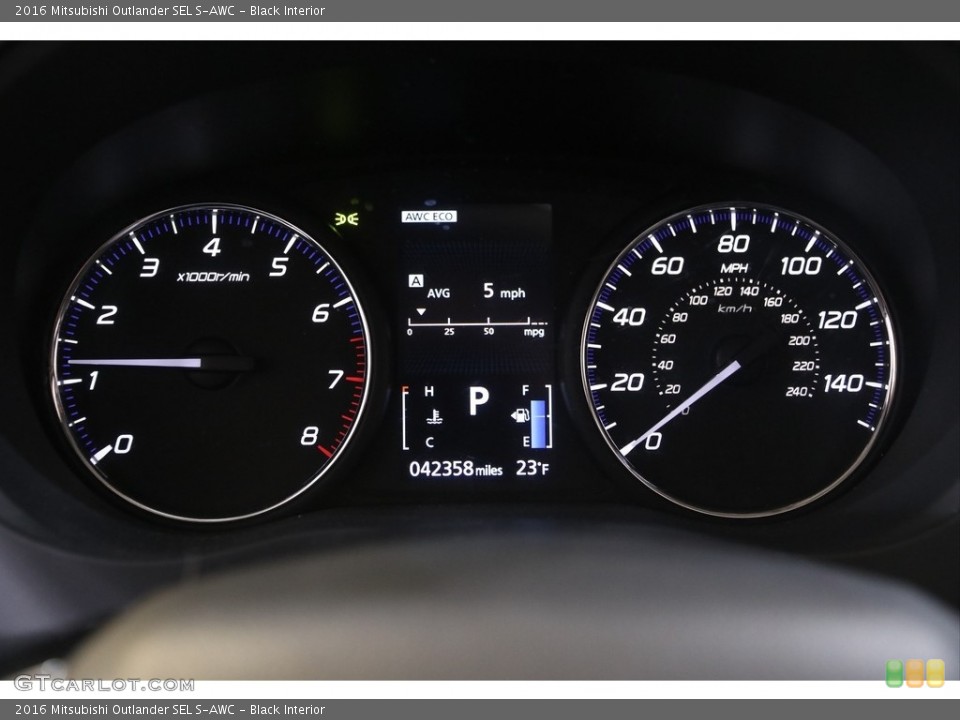Screen dimensions: 960x720
Task: Click the top 2016 Mitsubishi Outlander caption
Action: tap(170, 10)
